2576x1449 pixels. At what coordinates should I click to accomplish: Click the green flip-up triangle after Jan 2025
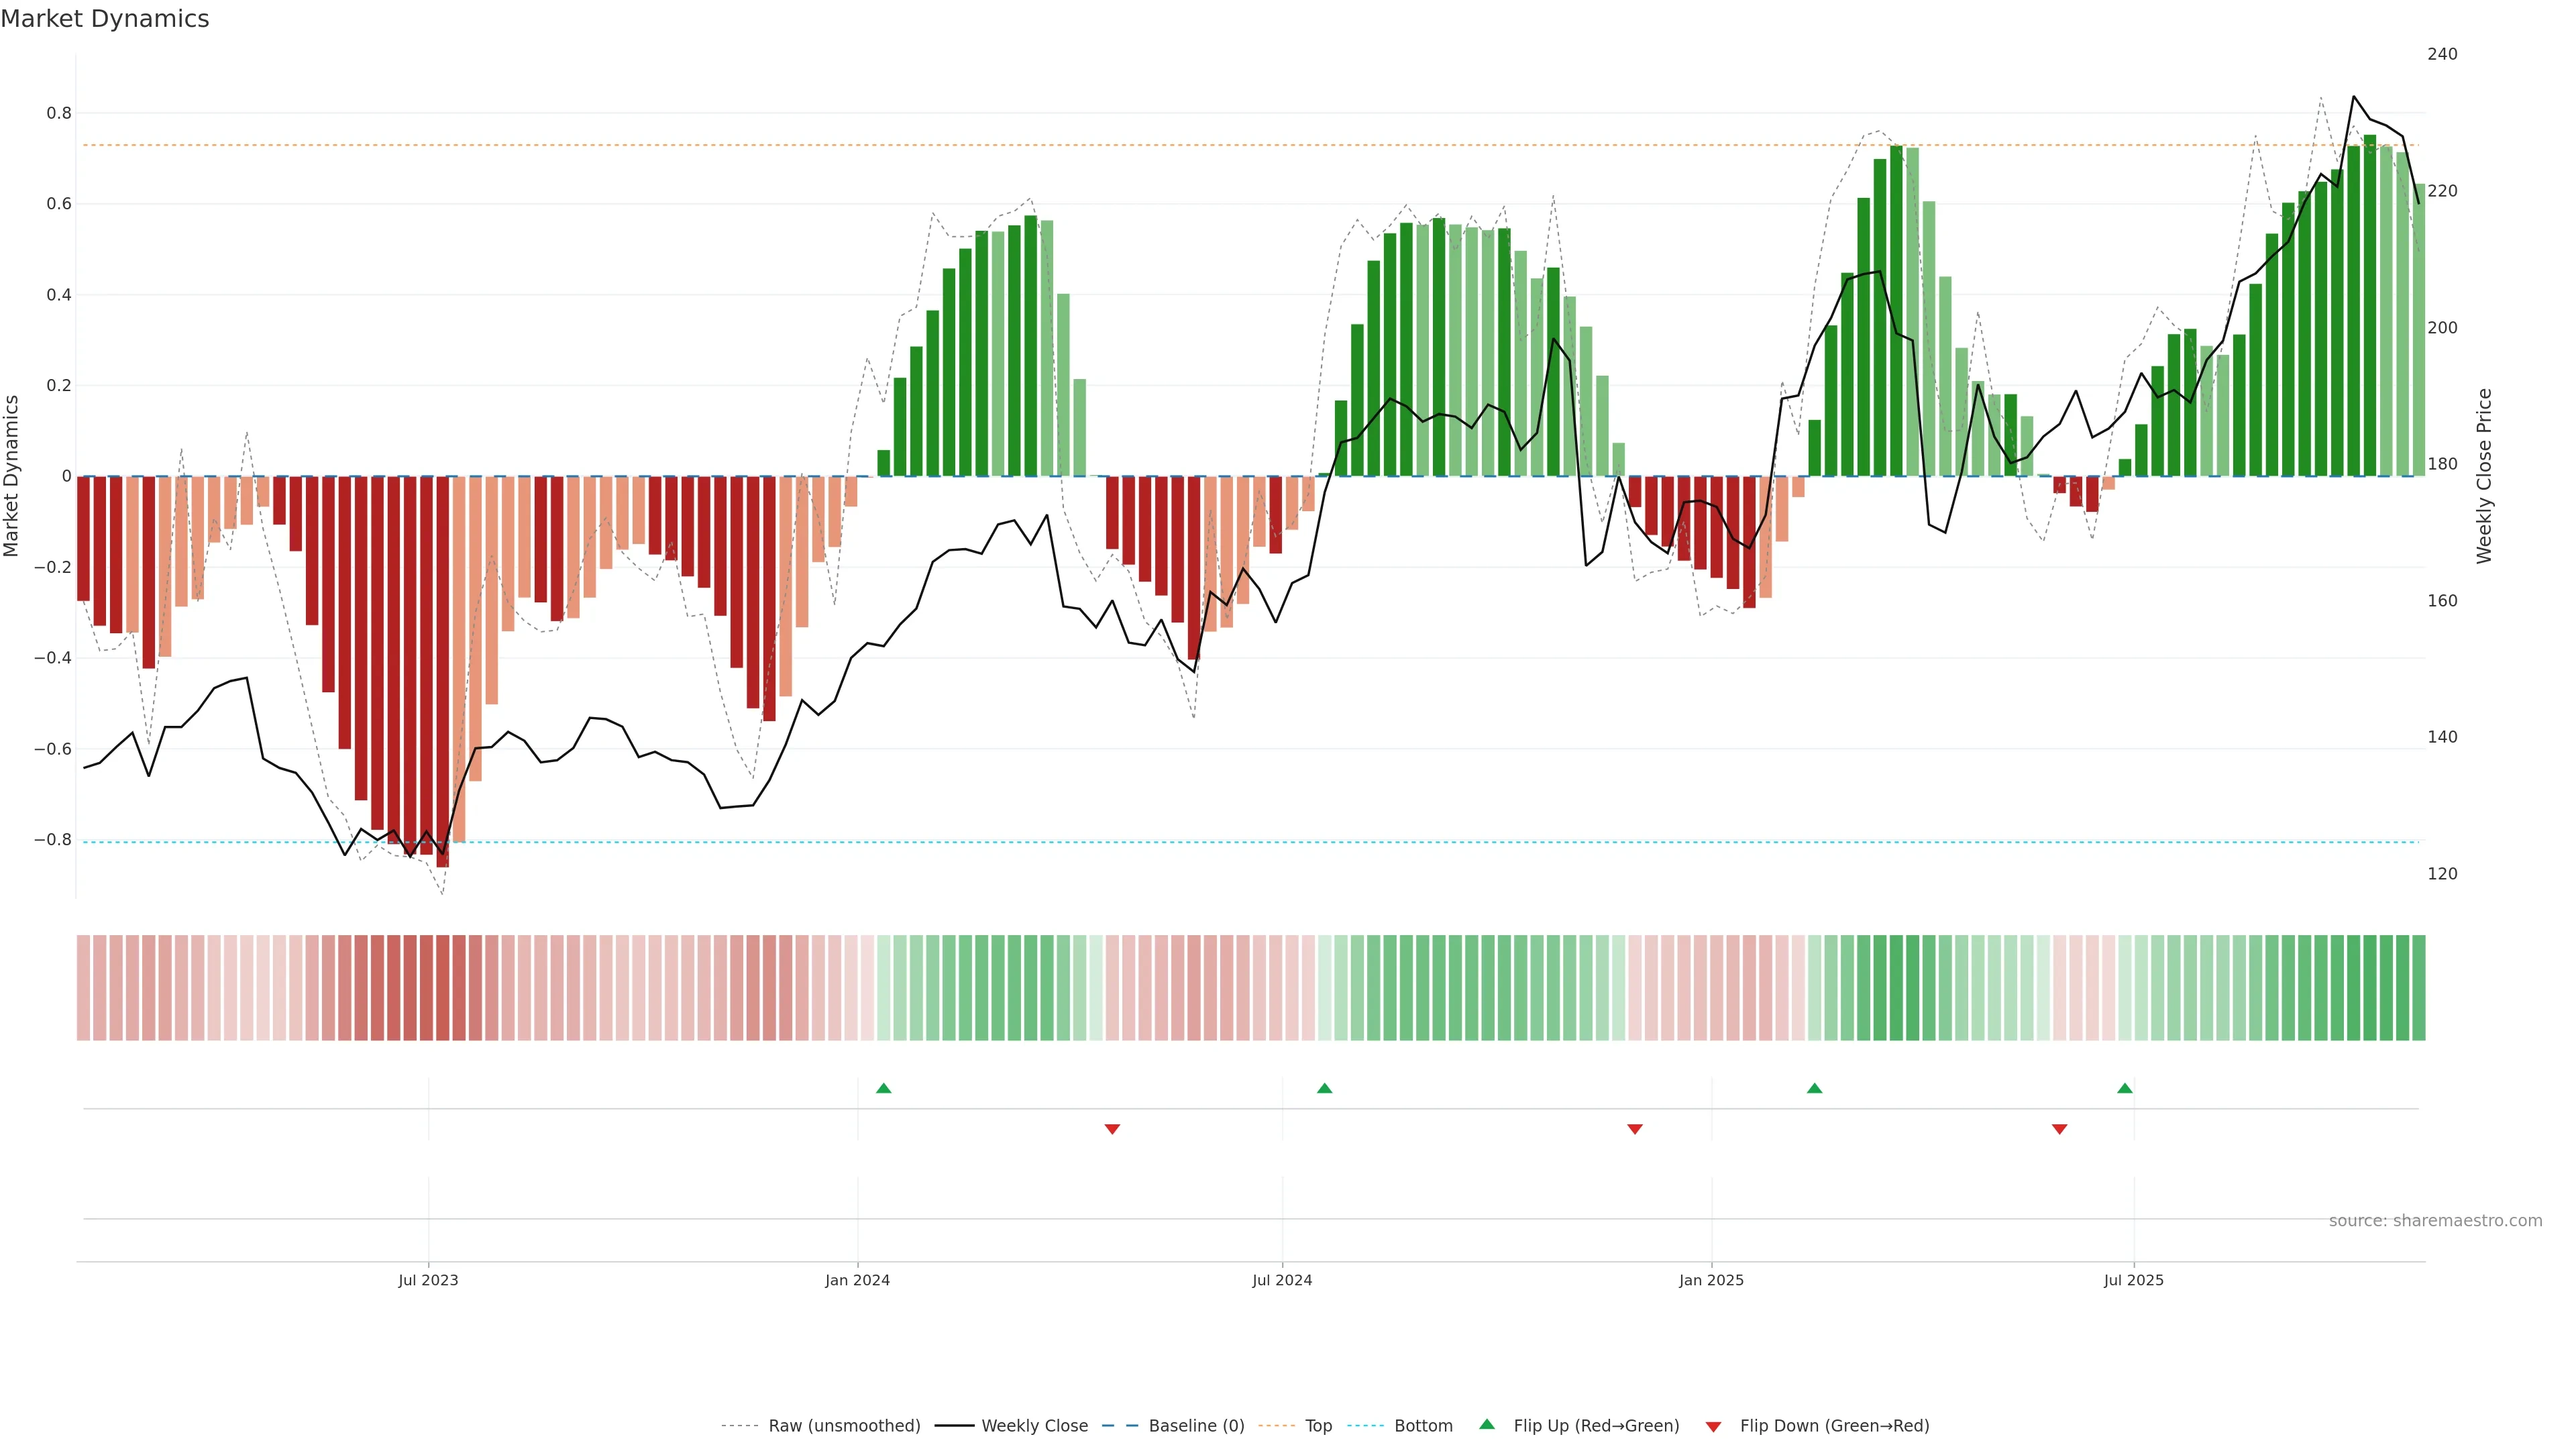[x=1814, y=1088]
